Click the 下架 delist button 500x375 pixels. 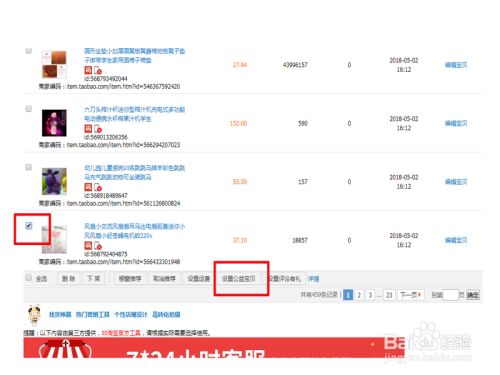[x=93, y=278]
